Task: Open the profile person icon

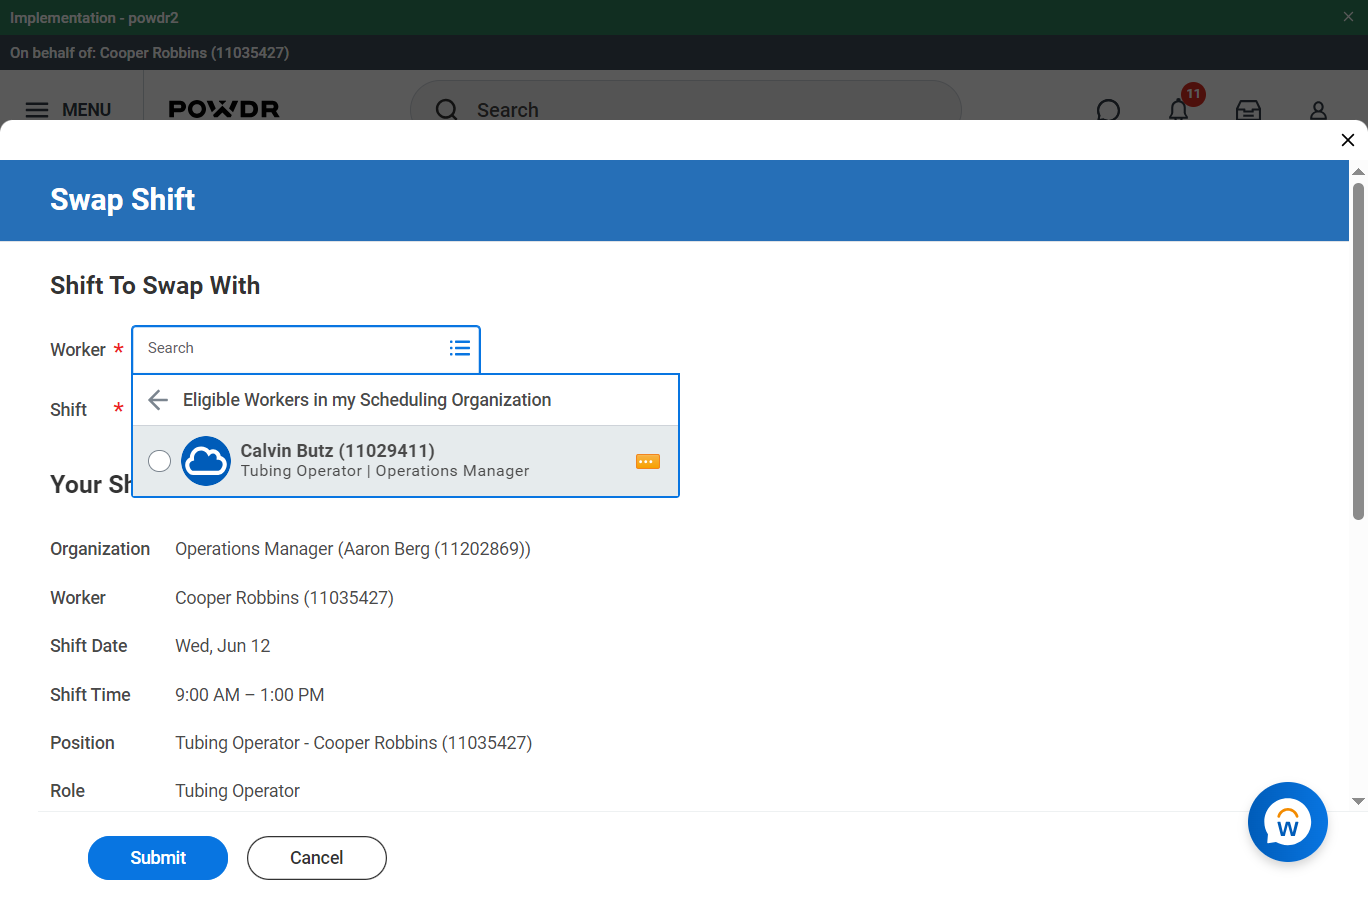Action: [x=1318, y=110]
